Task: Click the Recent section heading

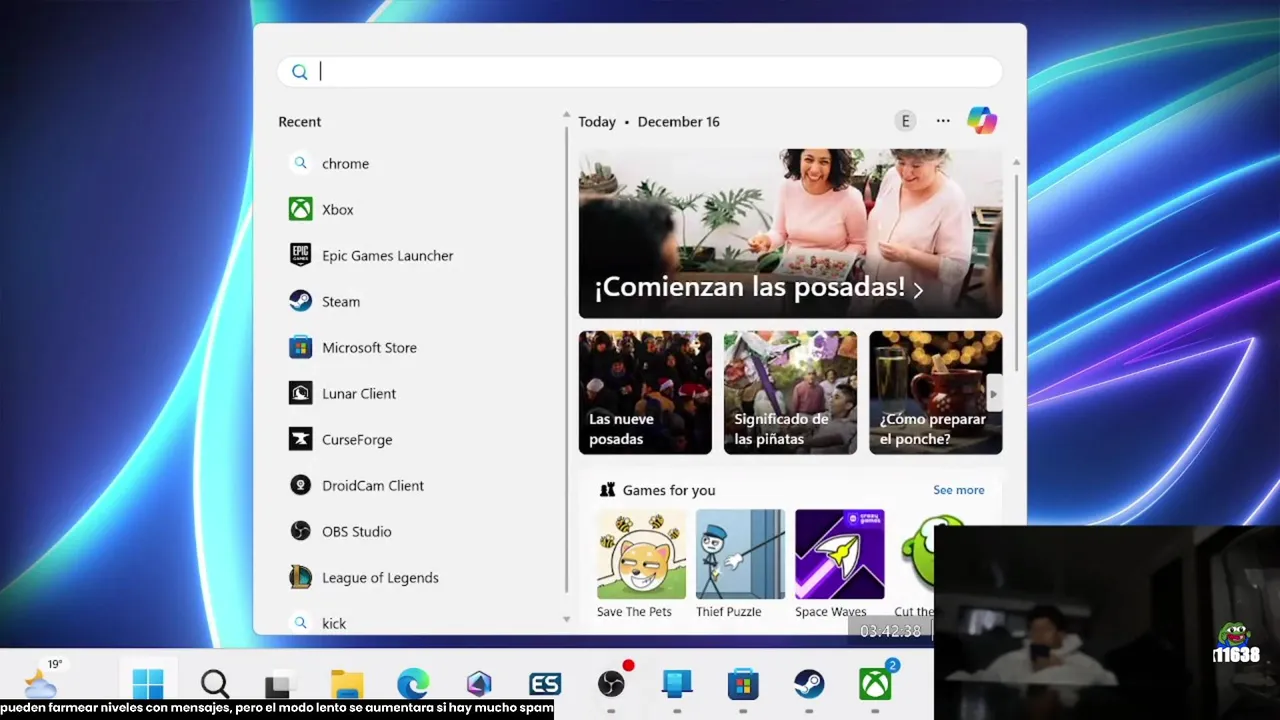Action: [300, 122]
